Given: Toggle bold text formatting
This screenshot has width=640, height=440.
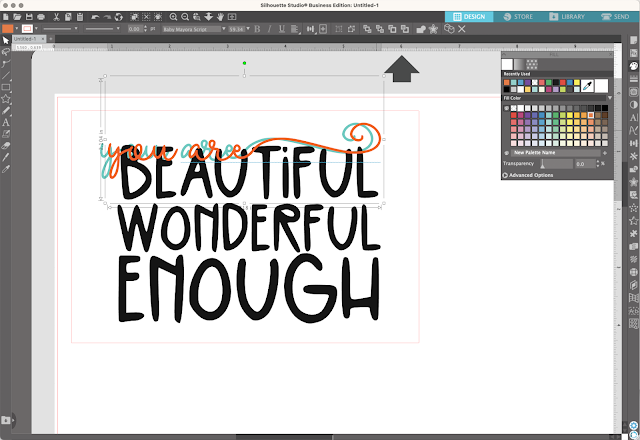Looking at the screenshot, I should pyautogui.click(x=256, y=30).
